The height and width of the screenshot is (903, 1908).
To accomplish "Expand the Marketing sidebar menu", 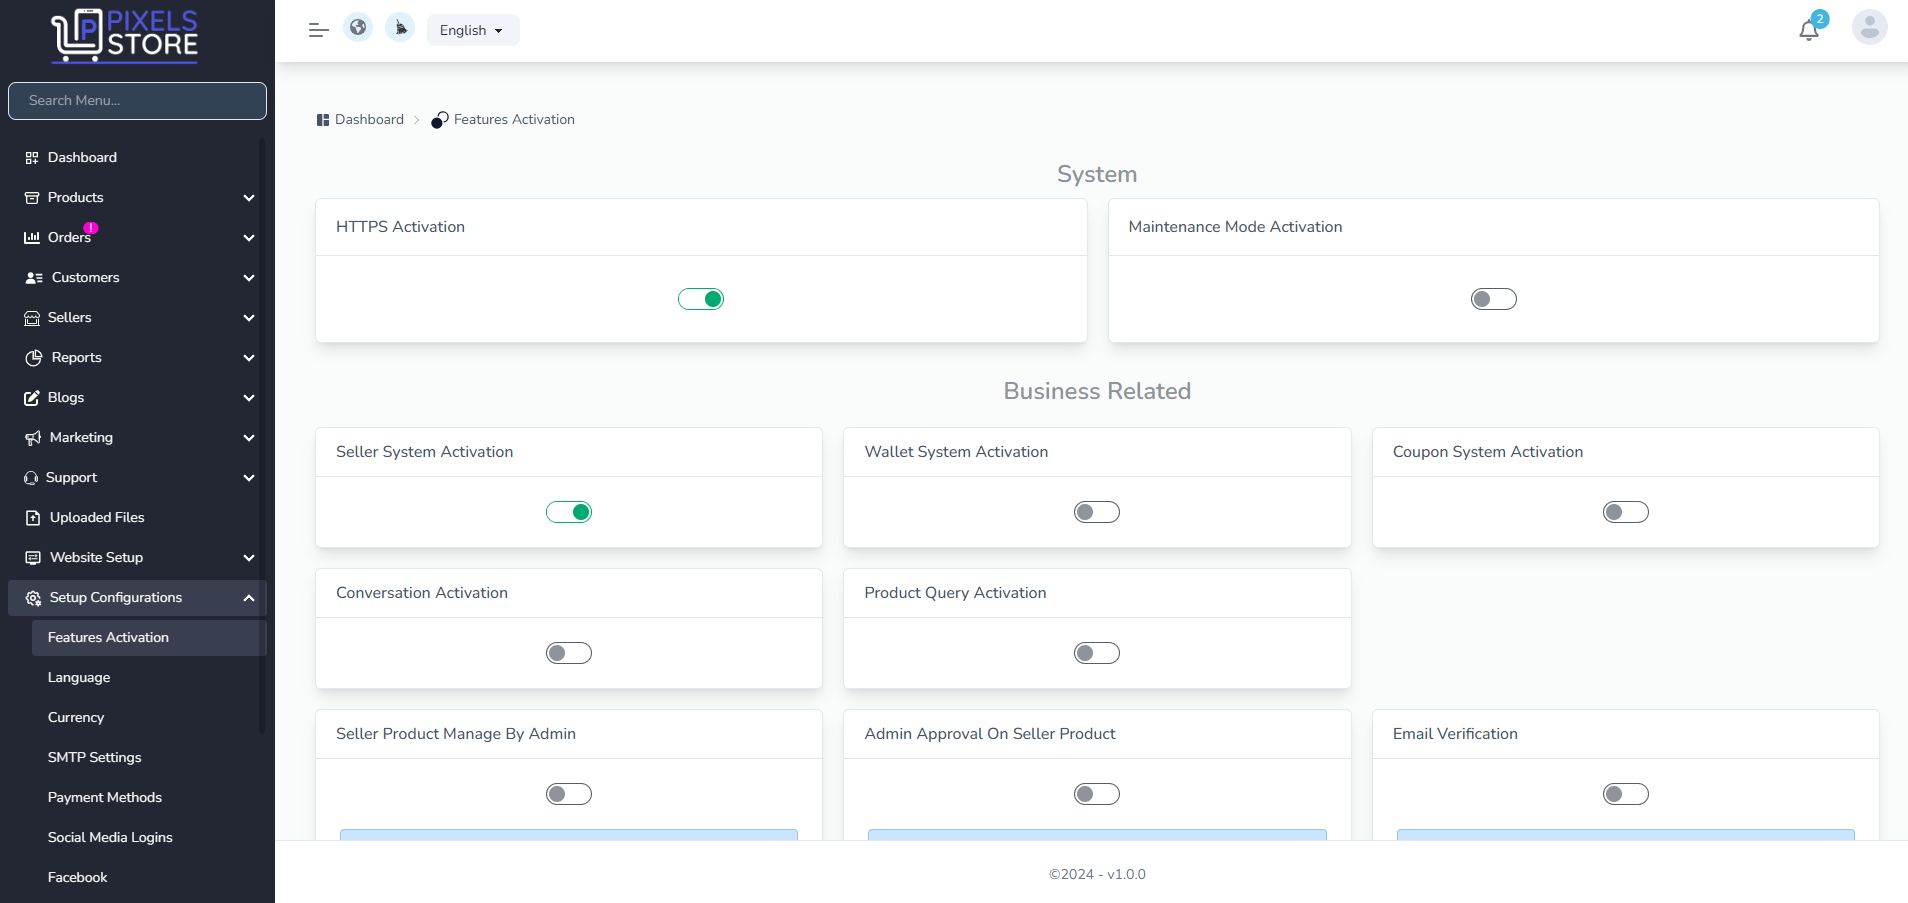I will tap(137, 437).
